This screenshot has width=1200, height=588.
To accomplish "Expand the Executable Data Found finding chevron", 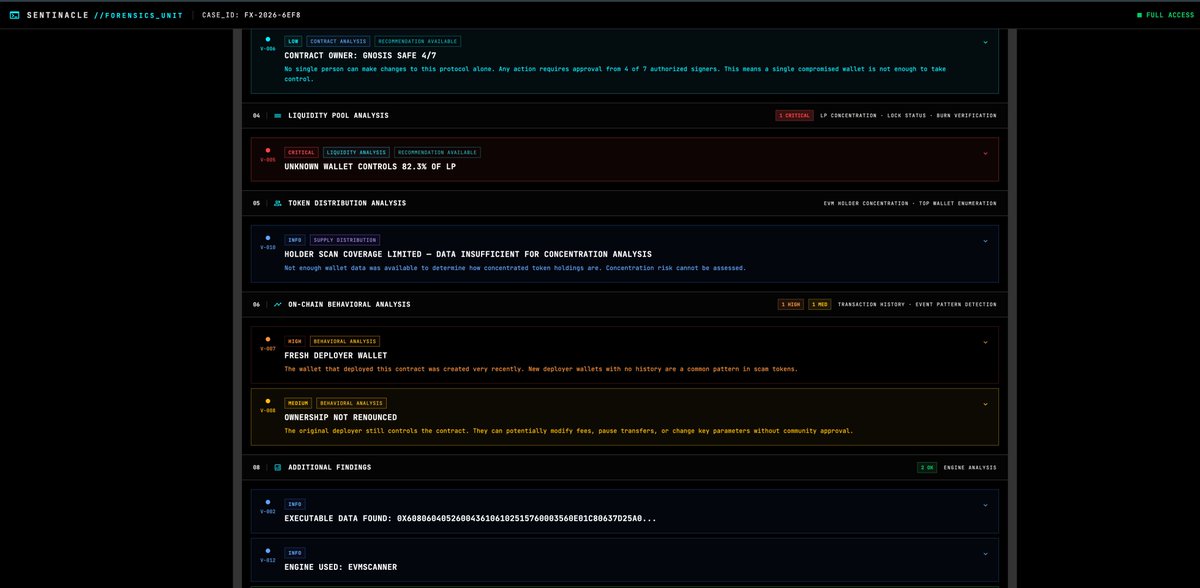I will [985, 505].
